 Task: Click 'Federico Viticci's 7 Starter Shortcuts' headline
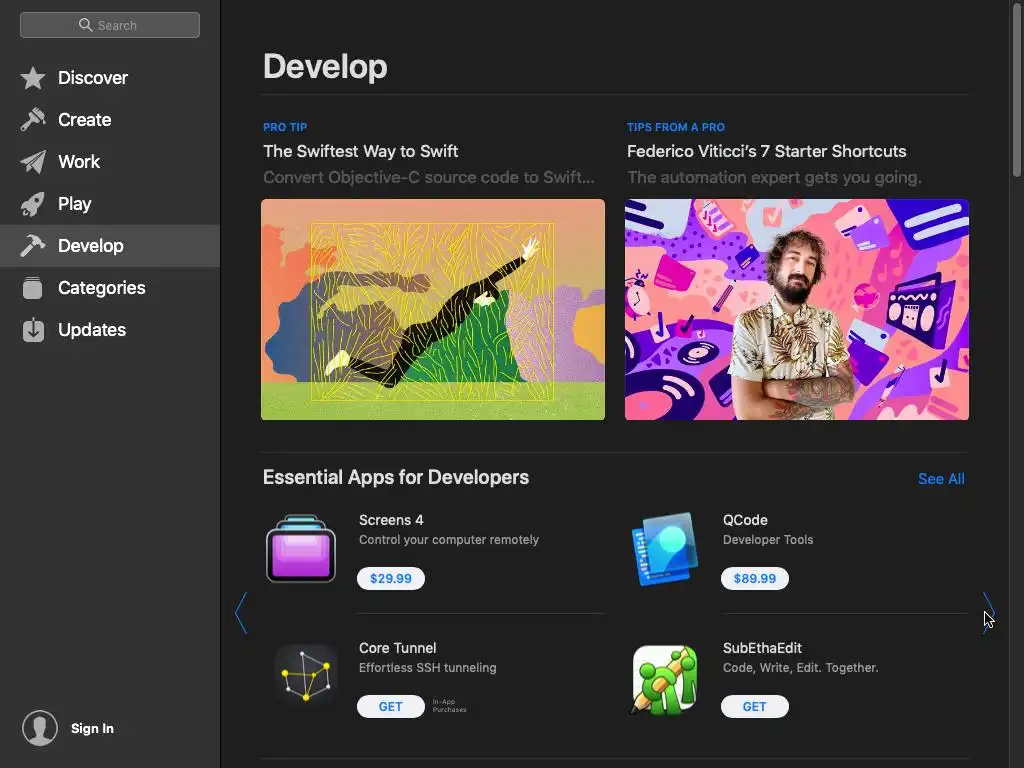767,151
